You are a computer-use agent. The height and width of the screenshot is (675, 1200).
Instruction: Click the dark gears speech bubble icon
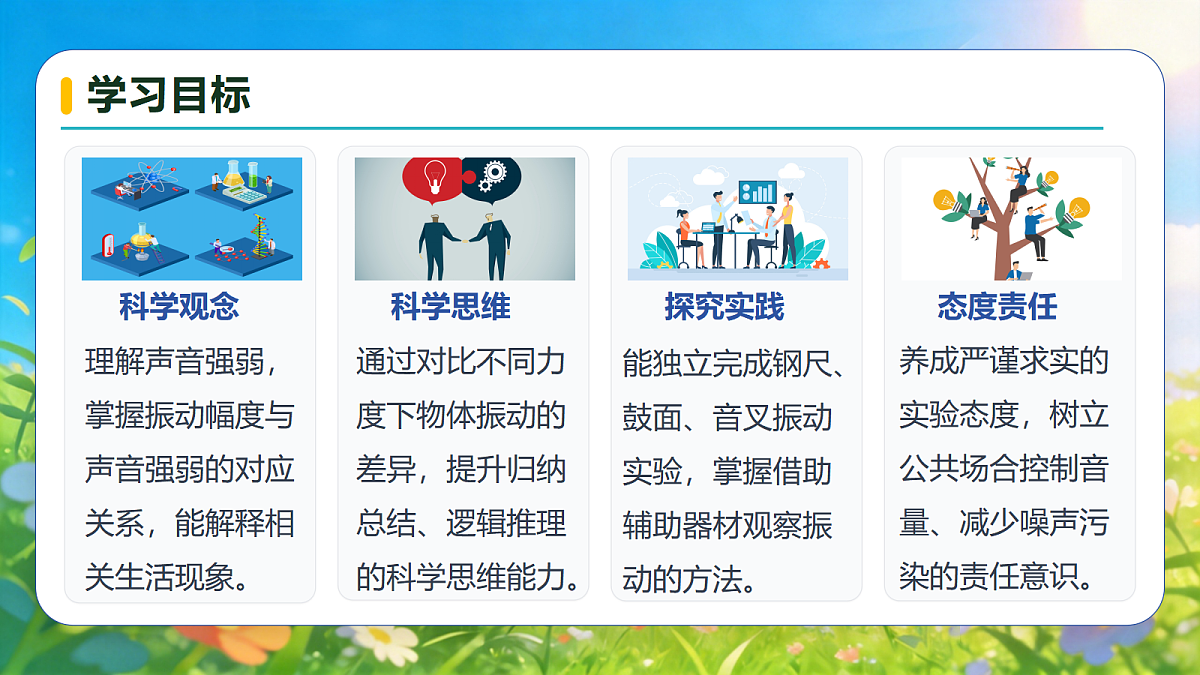tap(492, 178)
